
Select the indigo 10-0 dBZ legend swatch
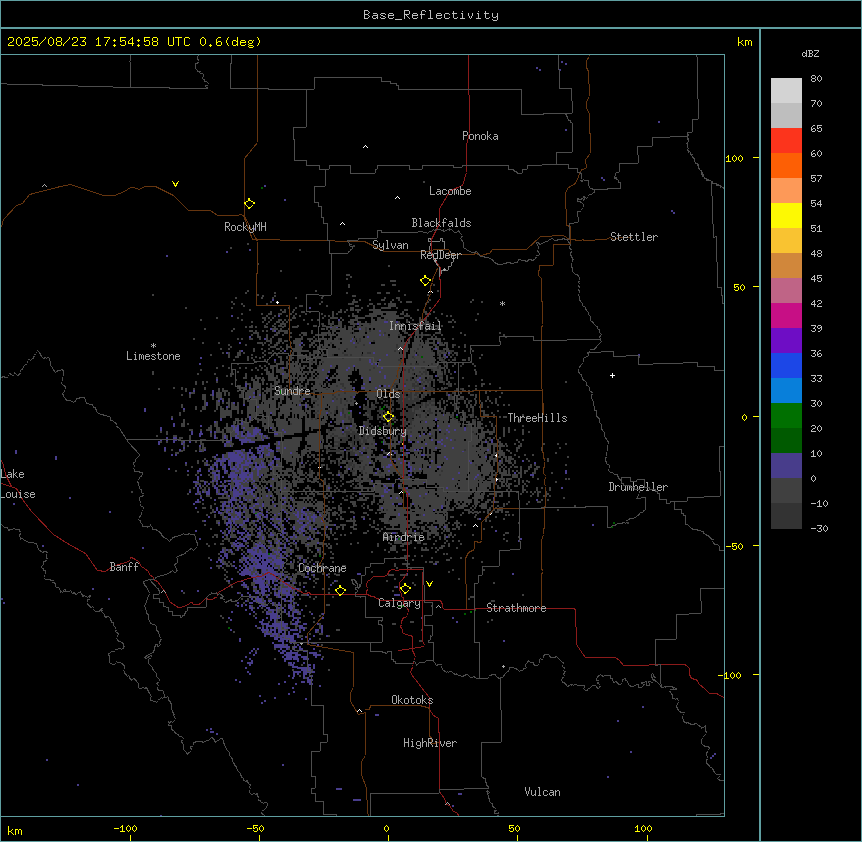pos(786,466)
